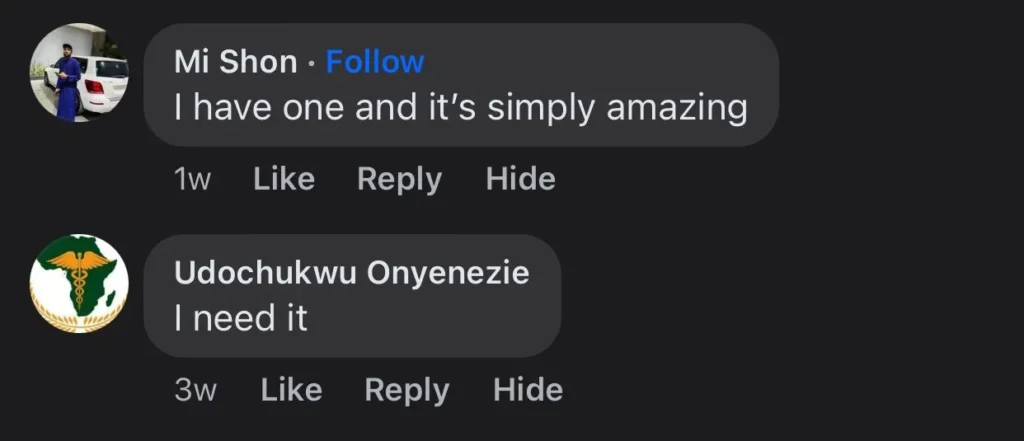
Task: Open Mi Shon's profile picture
Action: coord(80,73)
